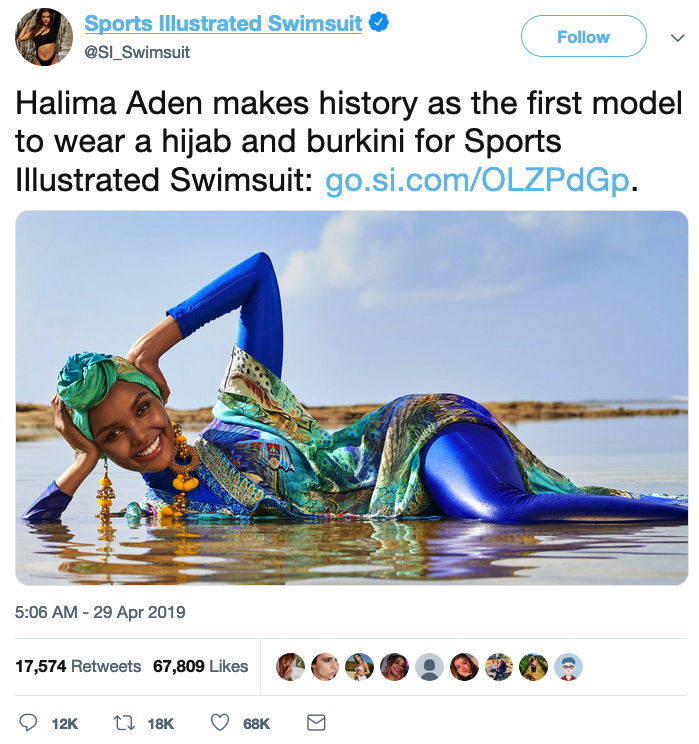Click the blue verified badge

[379, 22]
